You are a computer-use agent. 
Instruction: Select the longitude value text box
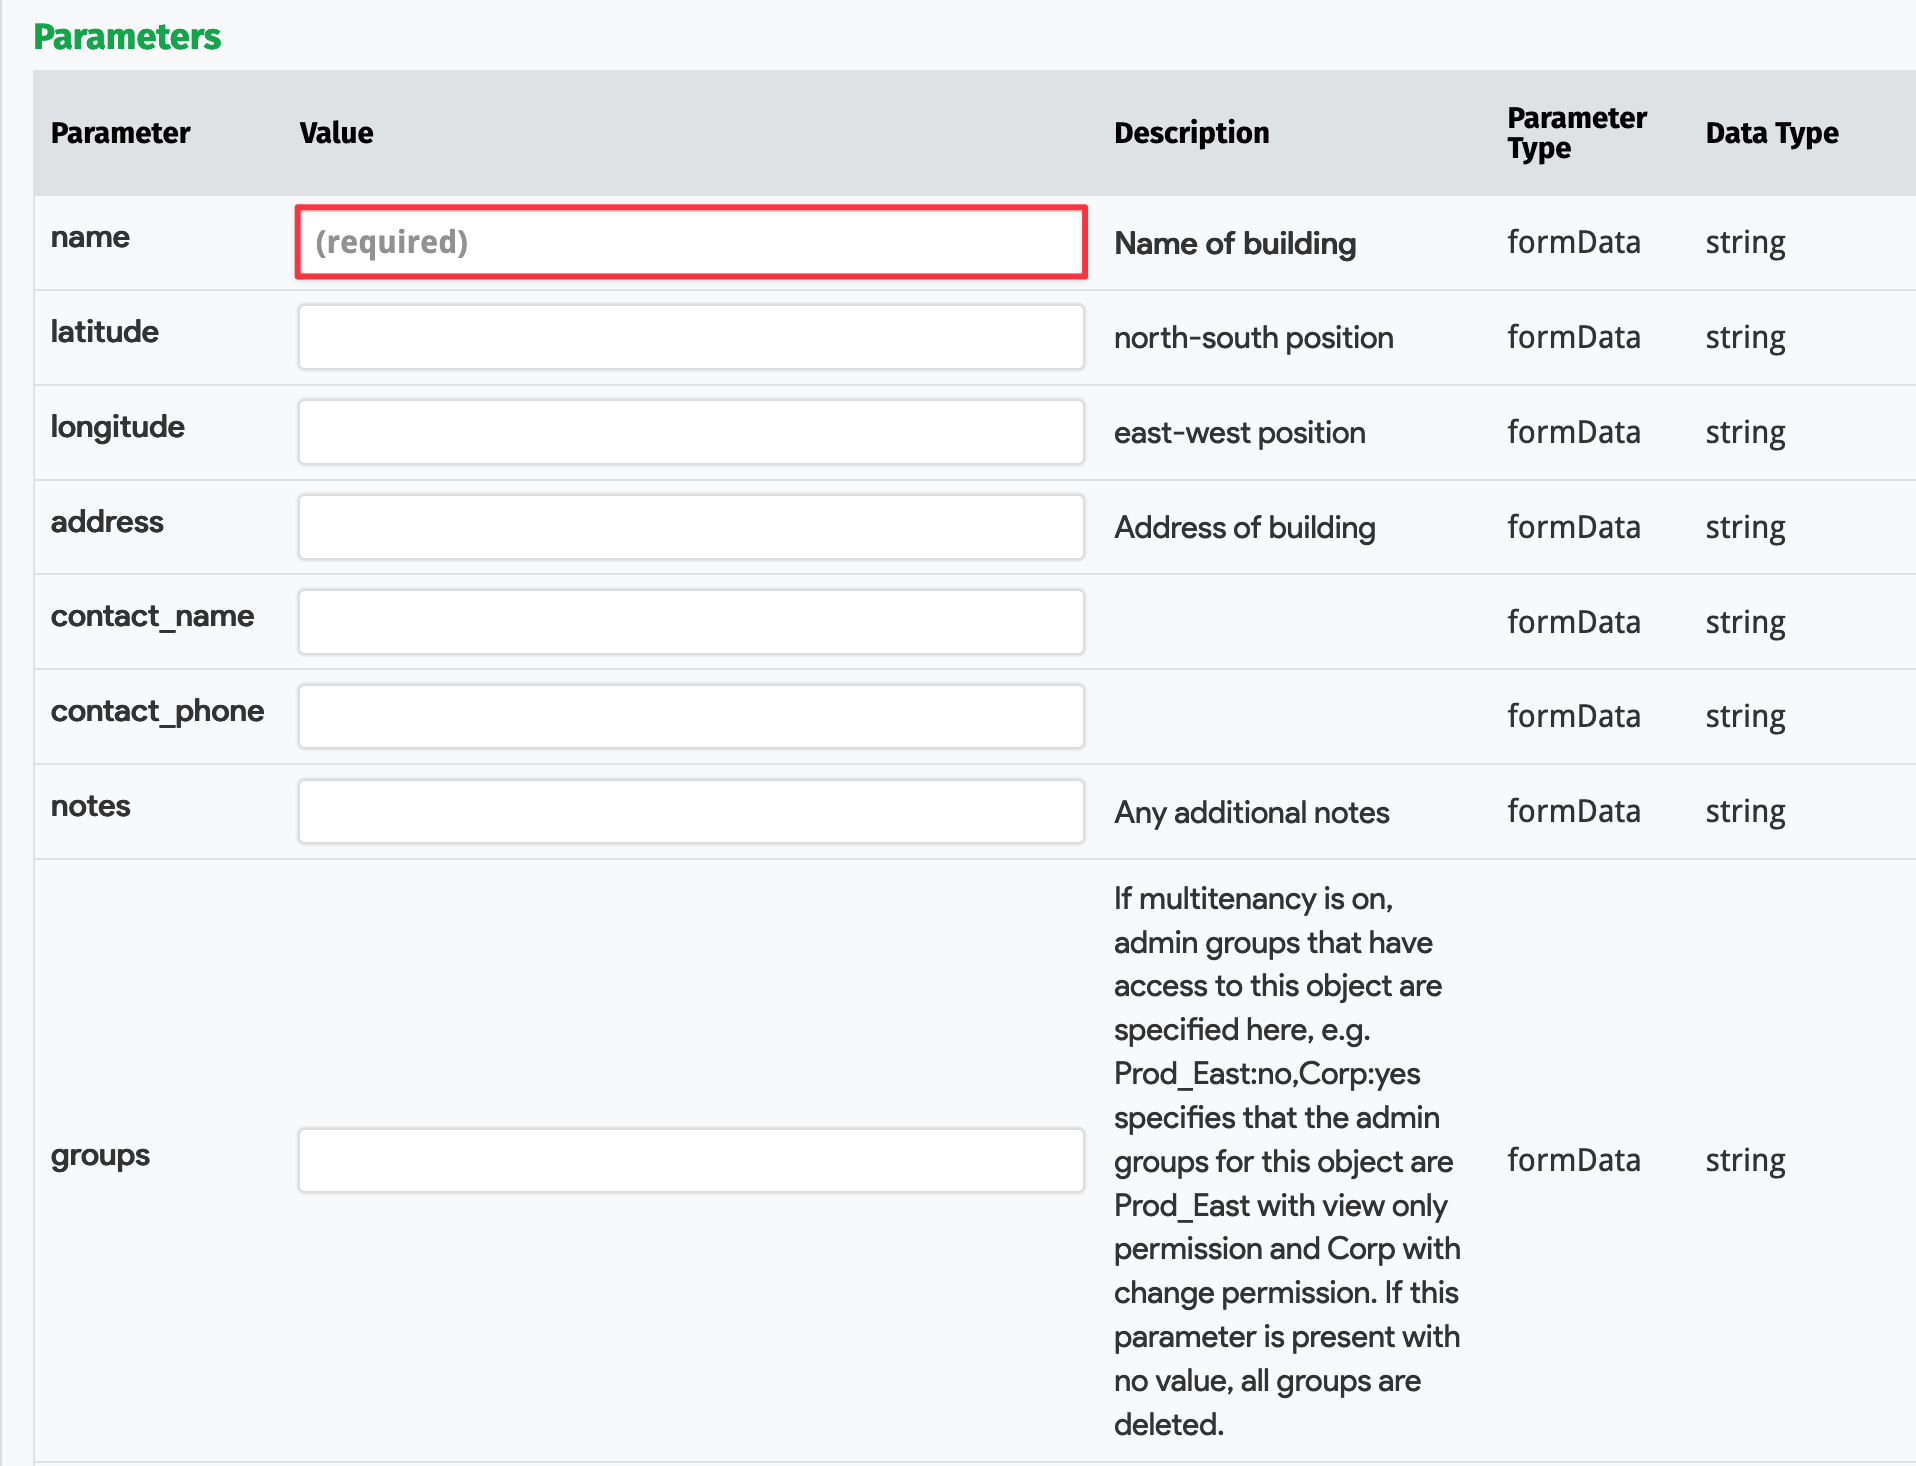pyautogui.click(x=690, y=432)
